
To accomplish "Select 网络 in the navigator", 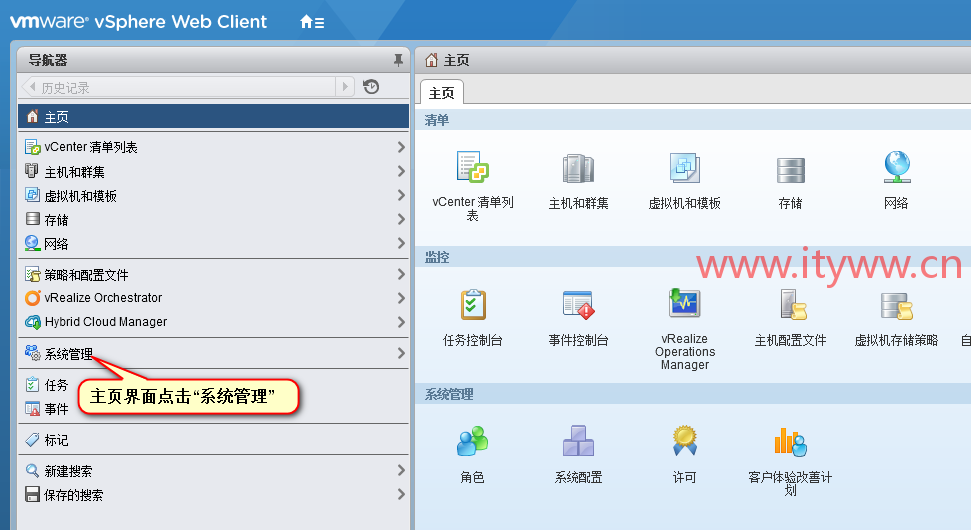I will coord(214,244).
